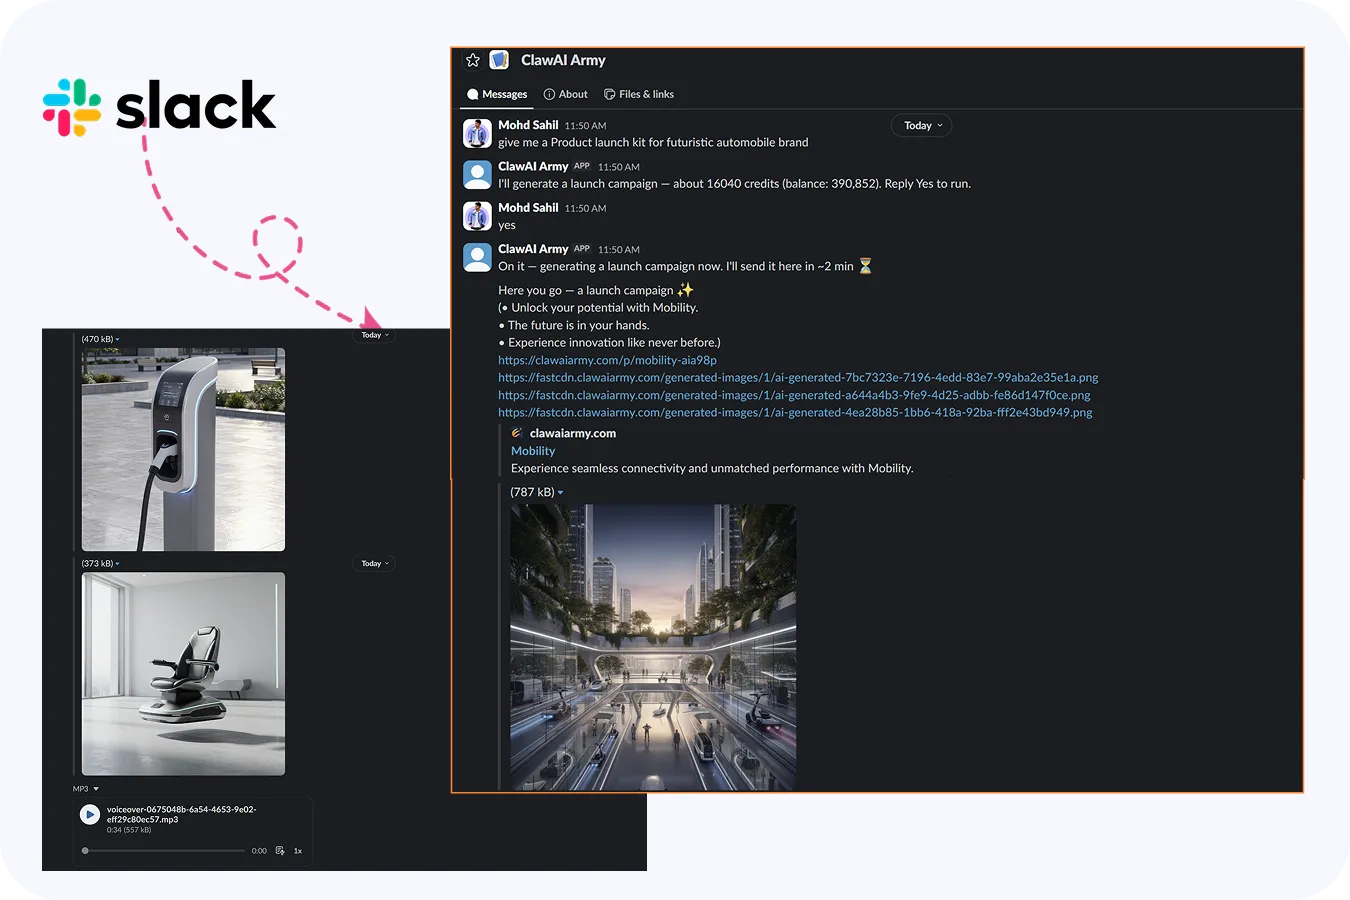Star the ClawAI Army conversation
This screenshot has width=1350, height=900.
473,60
